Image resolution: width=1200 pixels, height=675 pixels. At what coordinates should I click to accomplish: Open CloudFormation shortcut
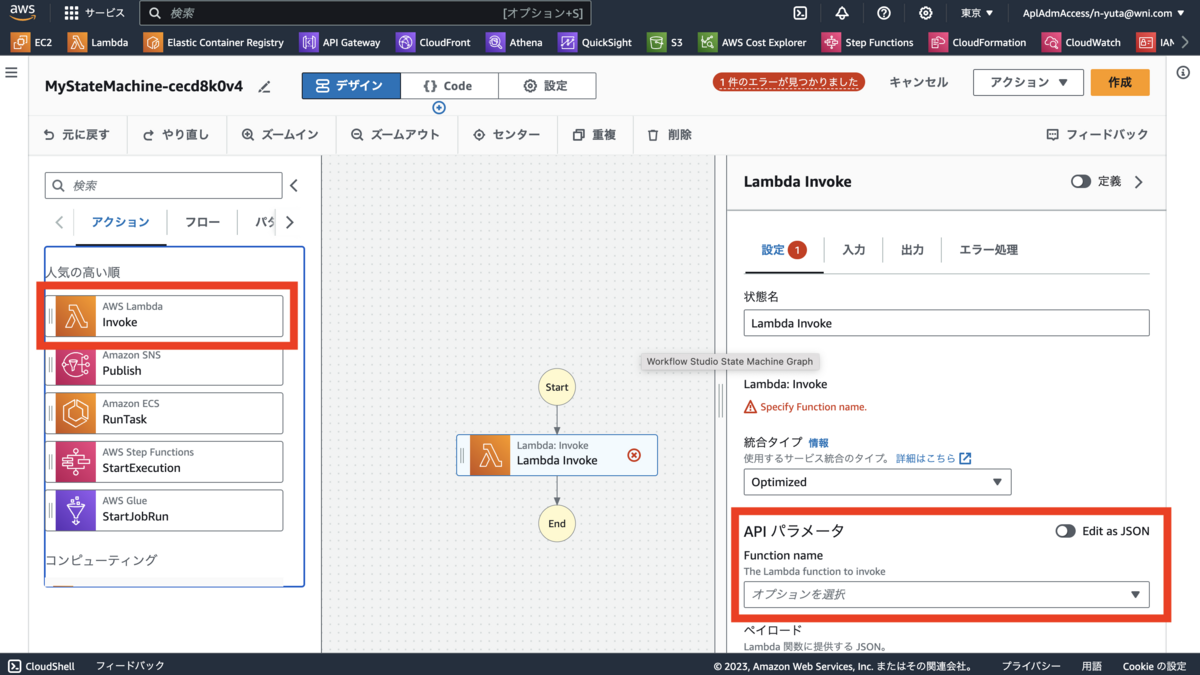click(x=978, y=42)
